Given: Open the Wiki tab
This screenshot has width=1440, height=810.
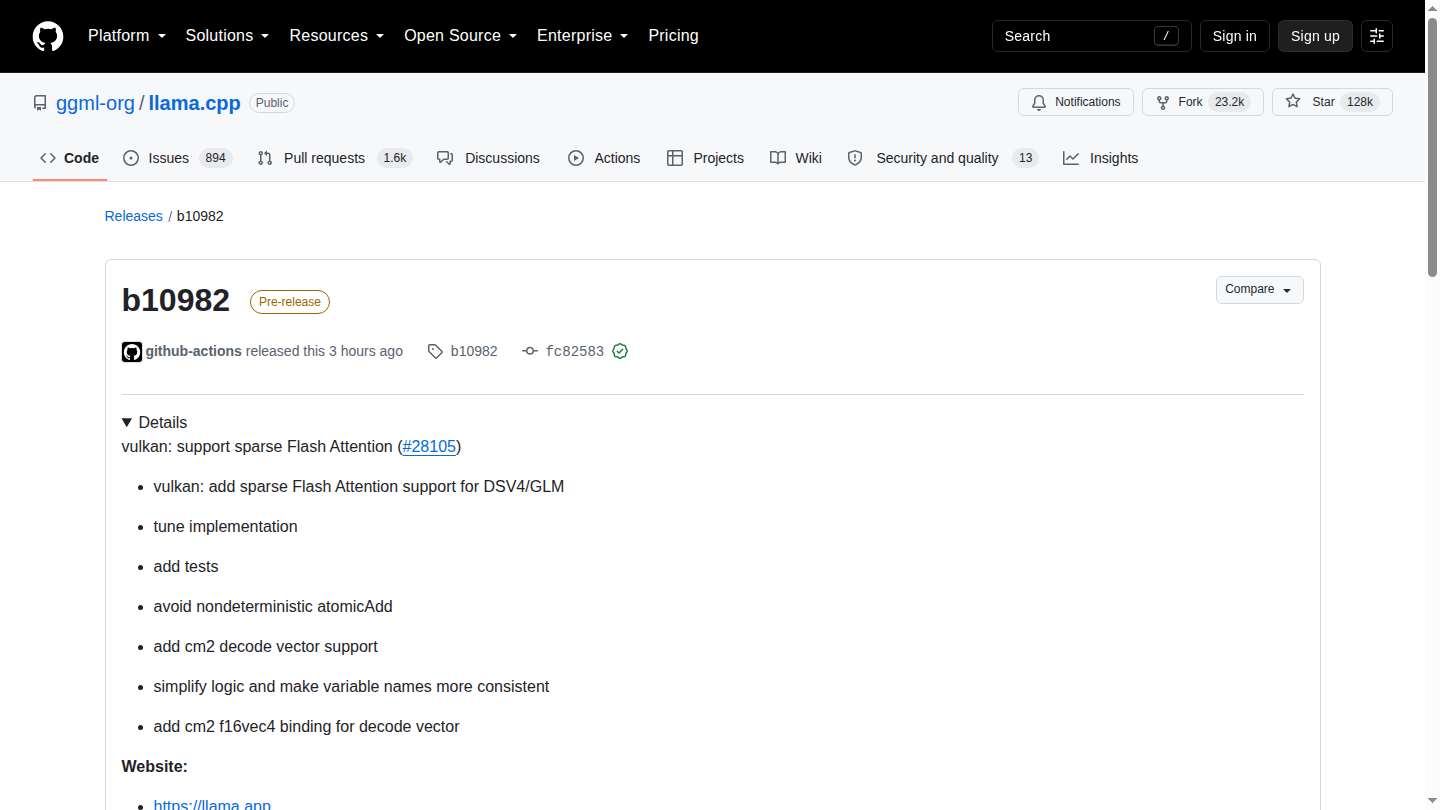Looking at the screenshot, I should pyautogui.click(x=796, y=158).
